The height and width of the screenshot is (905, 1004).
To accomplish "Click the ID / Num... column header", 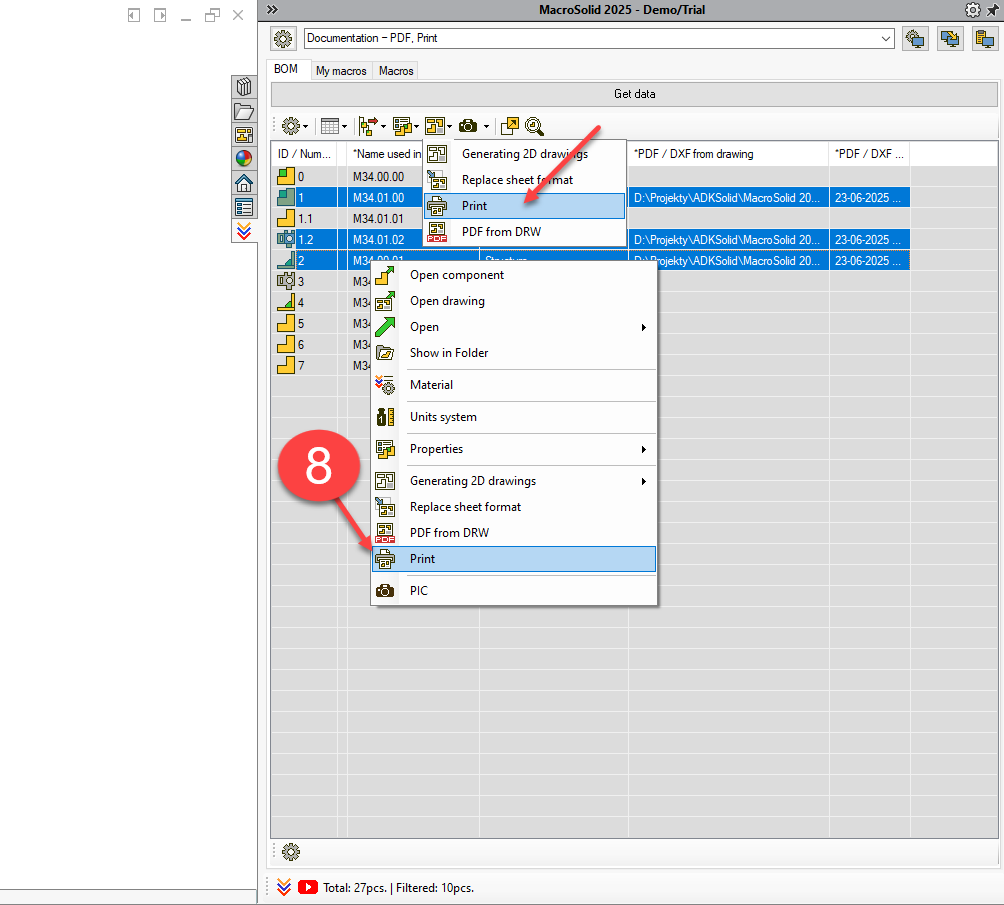I will 305,154.
